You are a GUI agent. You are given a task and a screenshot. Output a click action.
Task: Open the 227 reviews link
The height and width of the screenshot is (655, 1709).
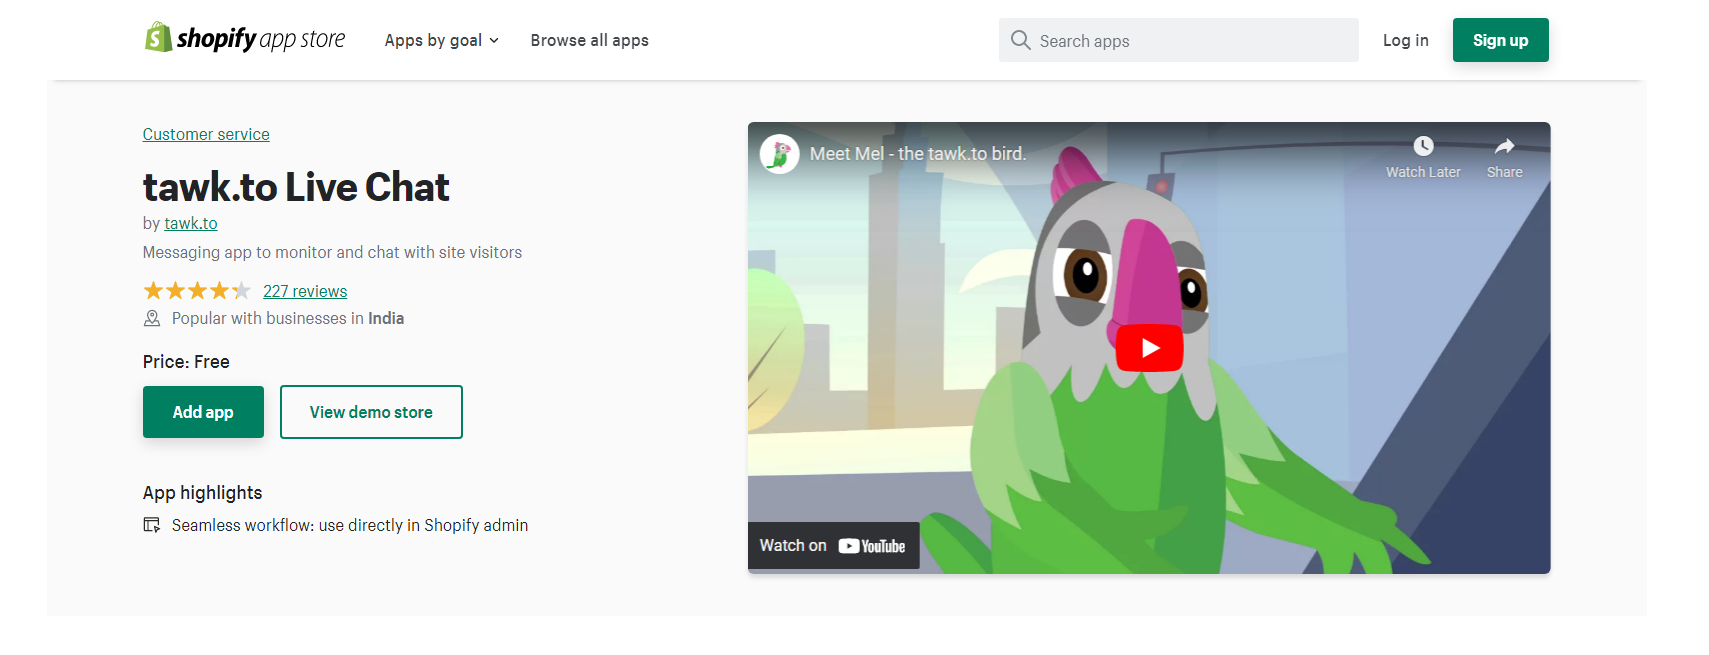pyautogui.click(x=305, y=291)
